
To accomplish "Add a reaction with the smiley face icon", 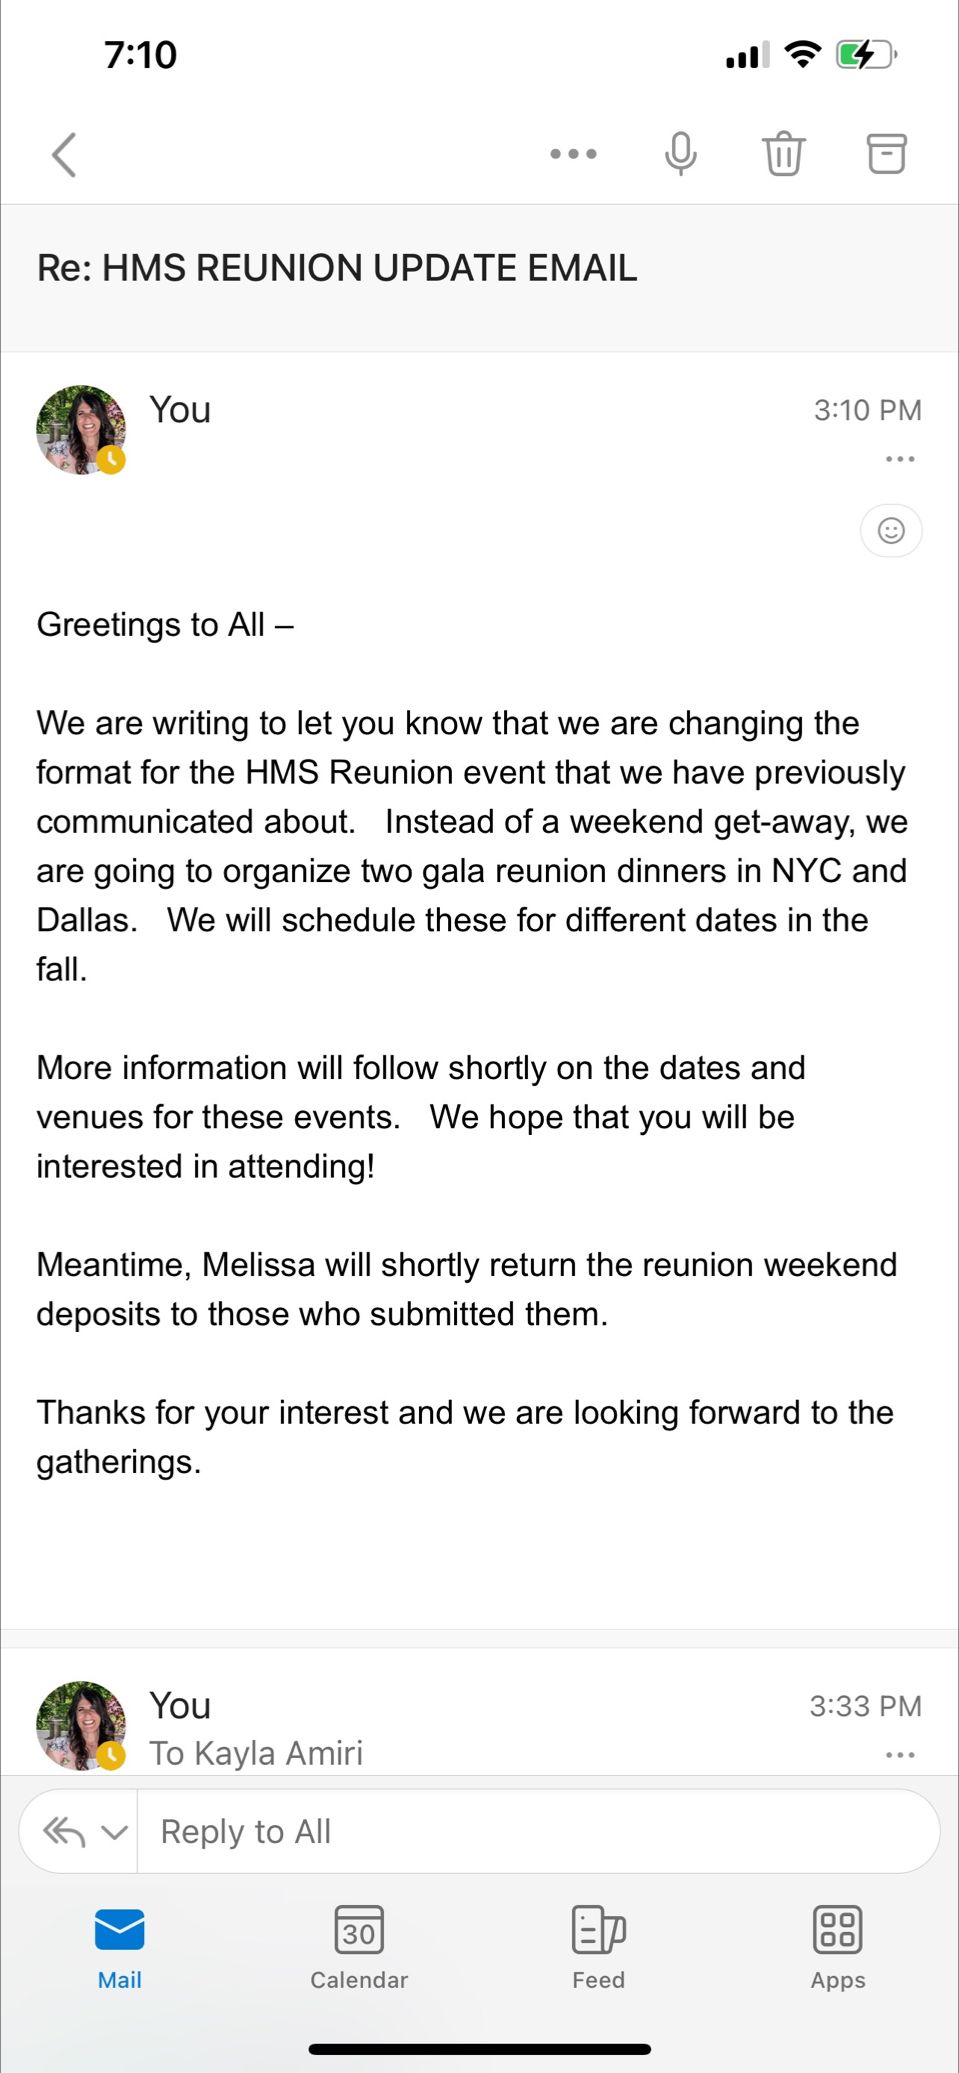I will [891, 530].
